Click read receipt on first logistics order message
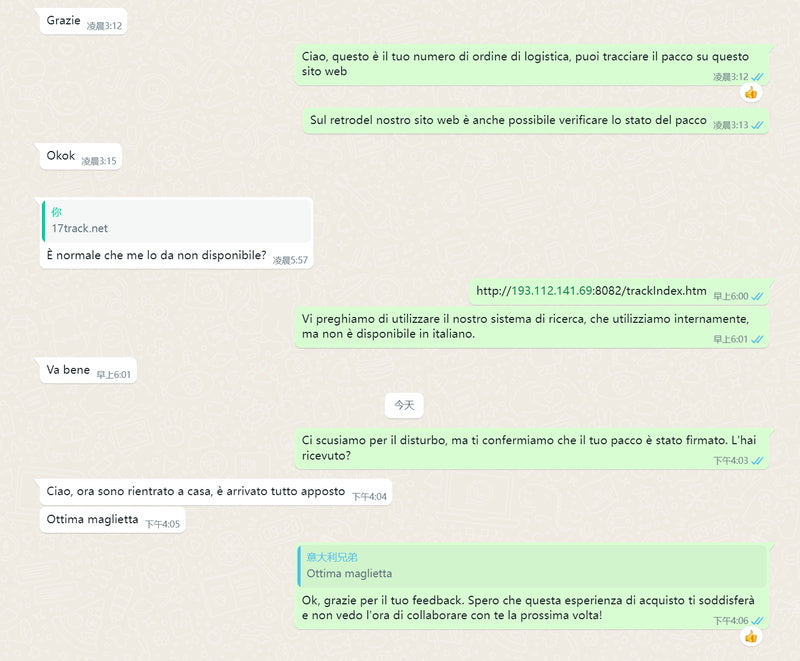The height and width of the screenshot is (661, 800). (758, 77)
